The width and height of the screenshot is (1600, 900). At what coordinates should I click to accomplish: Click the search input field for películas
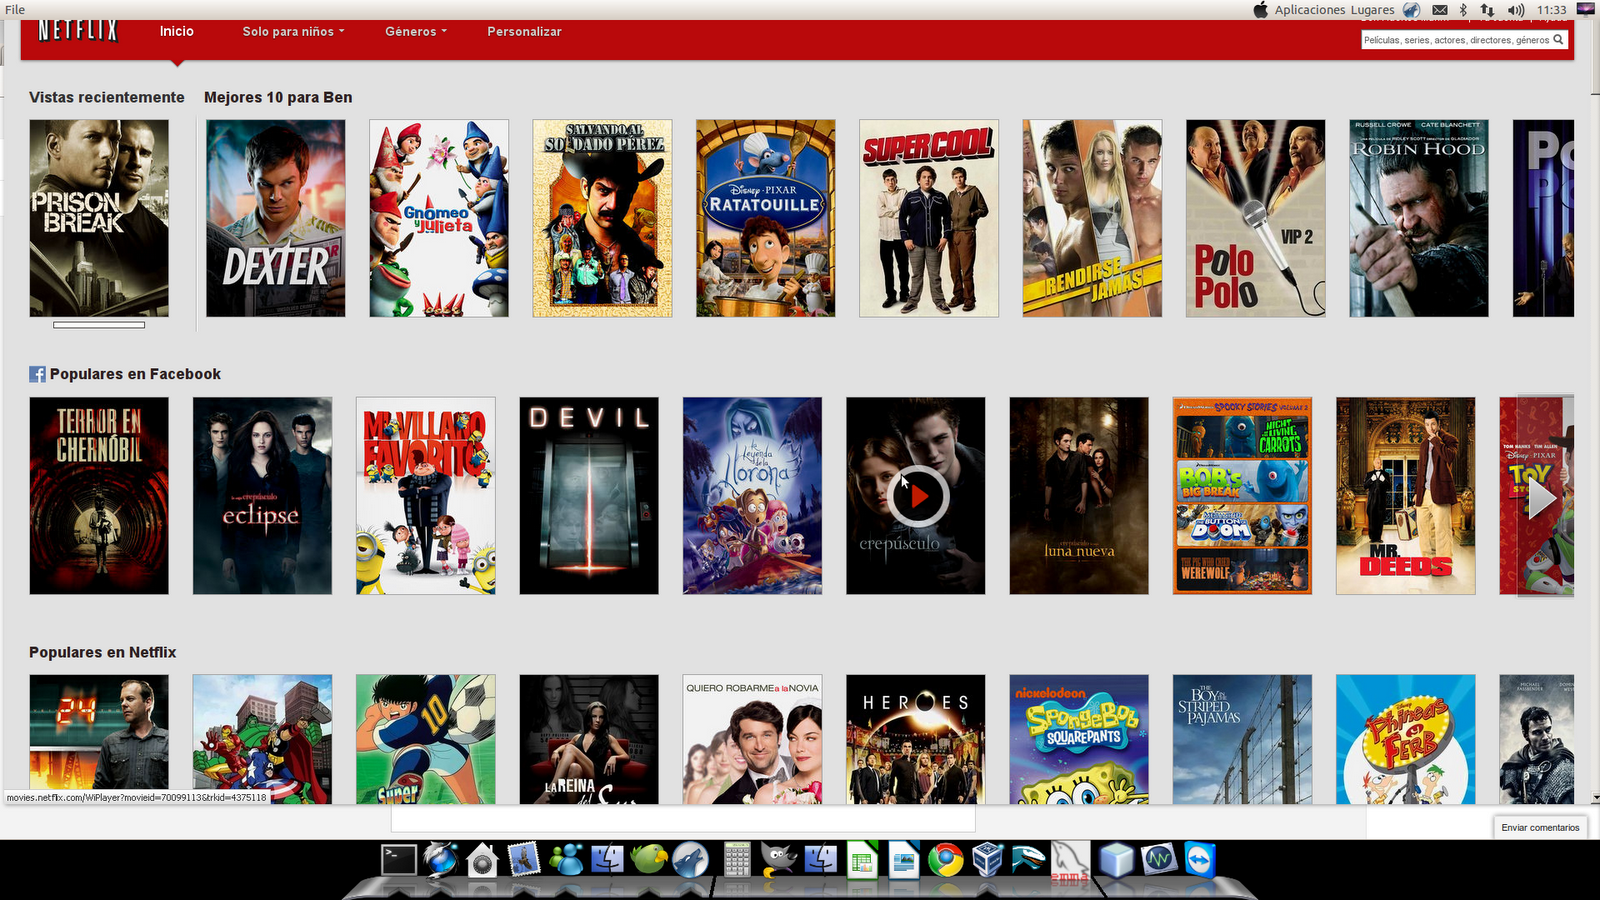[x=1455, y=40]
